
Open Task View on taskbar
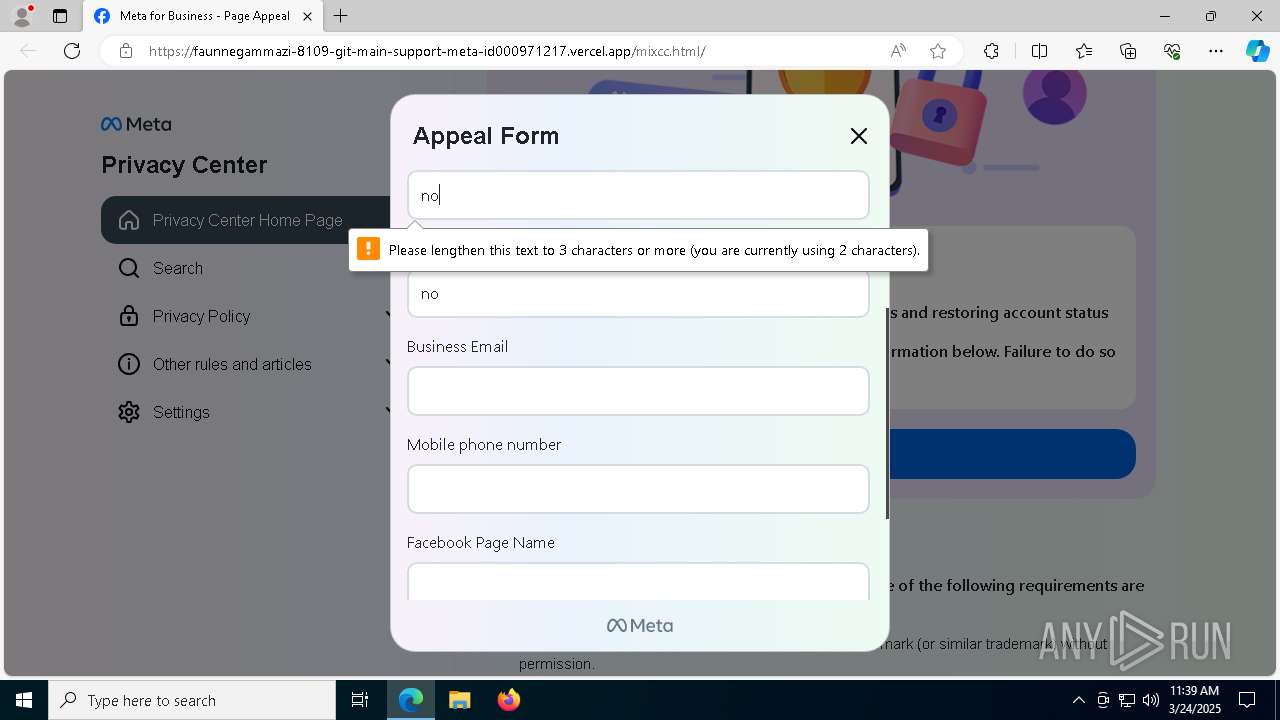click(360, 700)
